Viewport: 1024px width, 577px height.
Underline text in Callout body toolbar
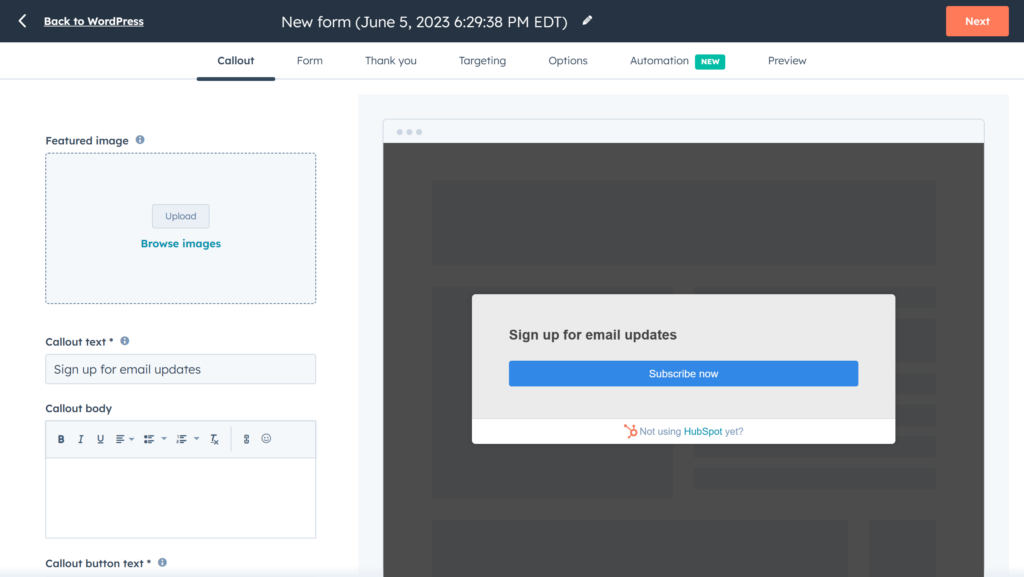[100, 439]
